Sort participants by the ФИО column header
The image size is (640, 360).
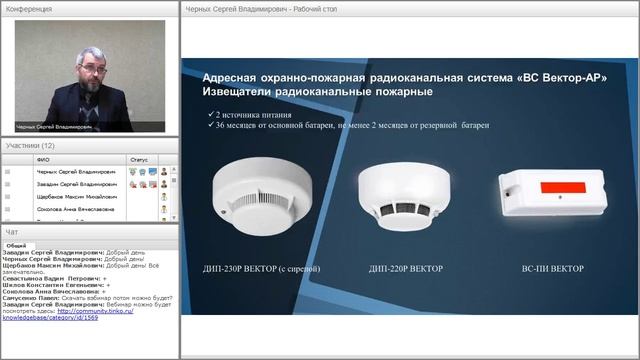pyautogui.click(x=80, y=160)
